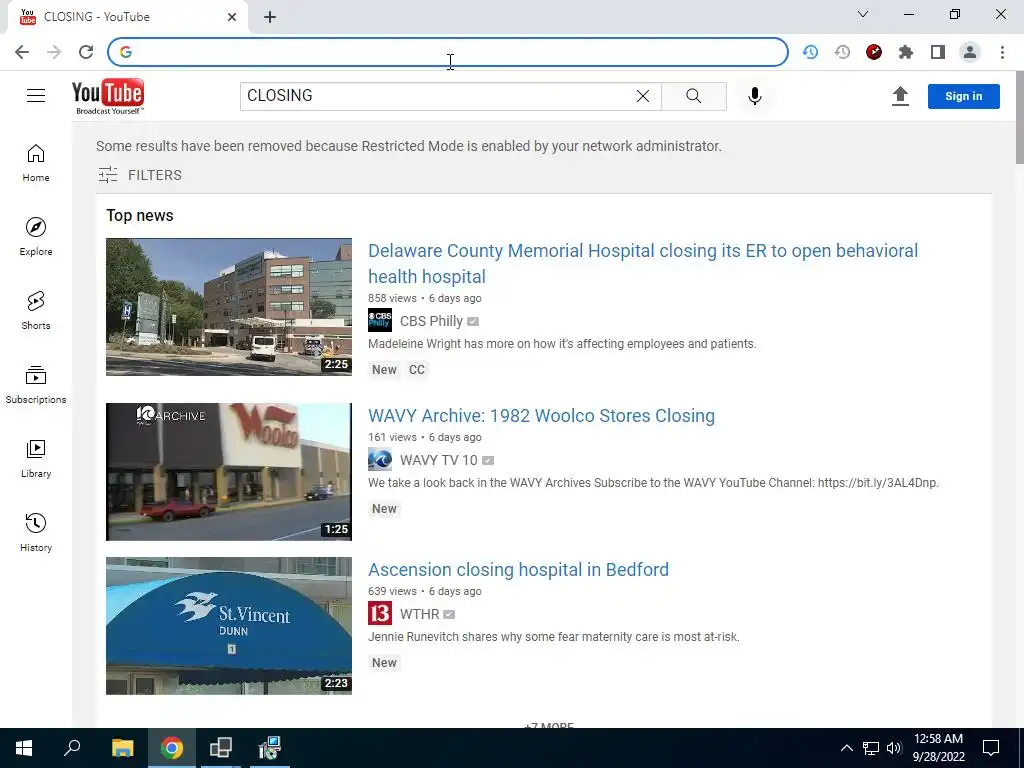Open the Chrome three-dot menu

point(1002,52)
